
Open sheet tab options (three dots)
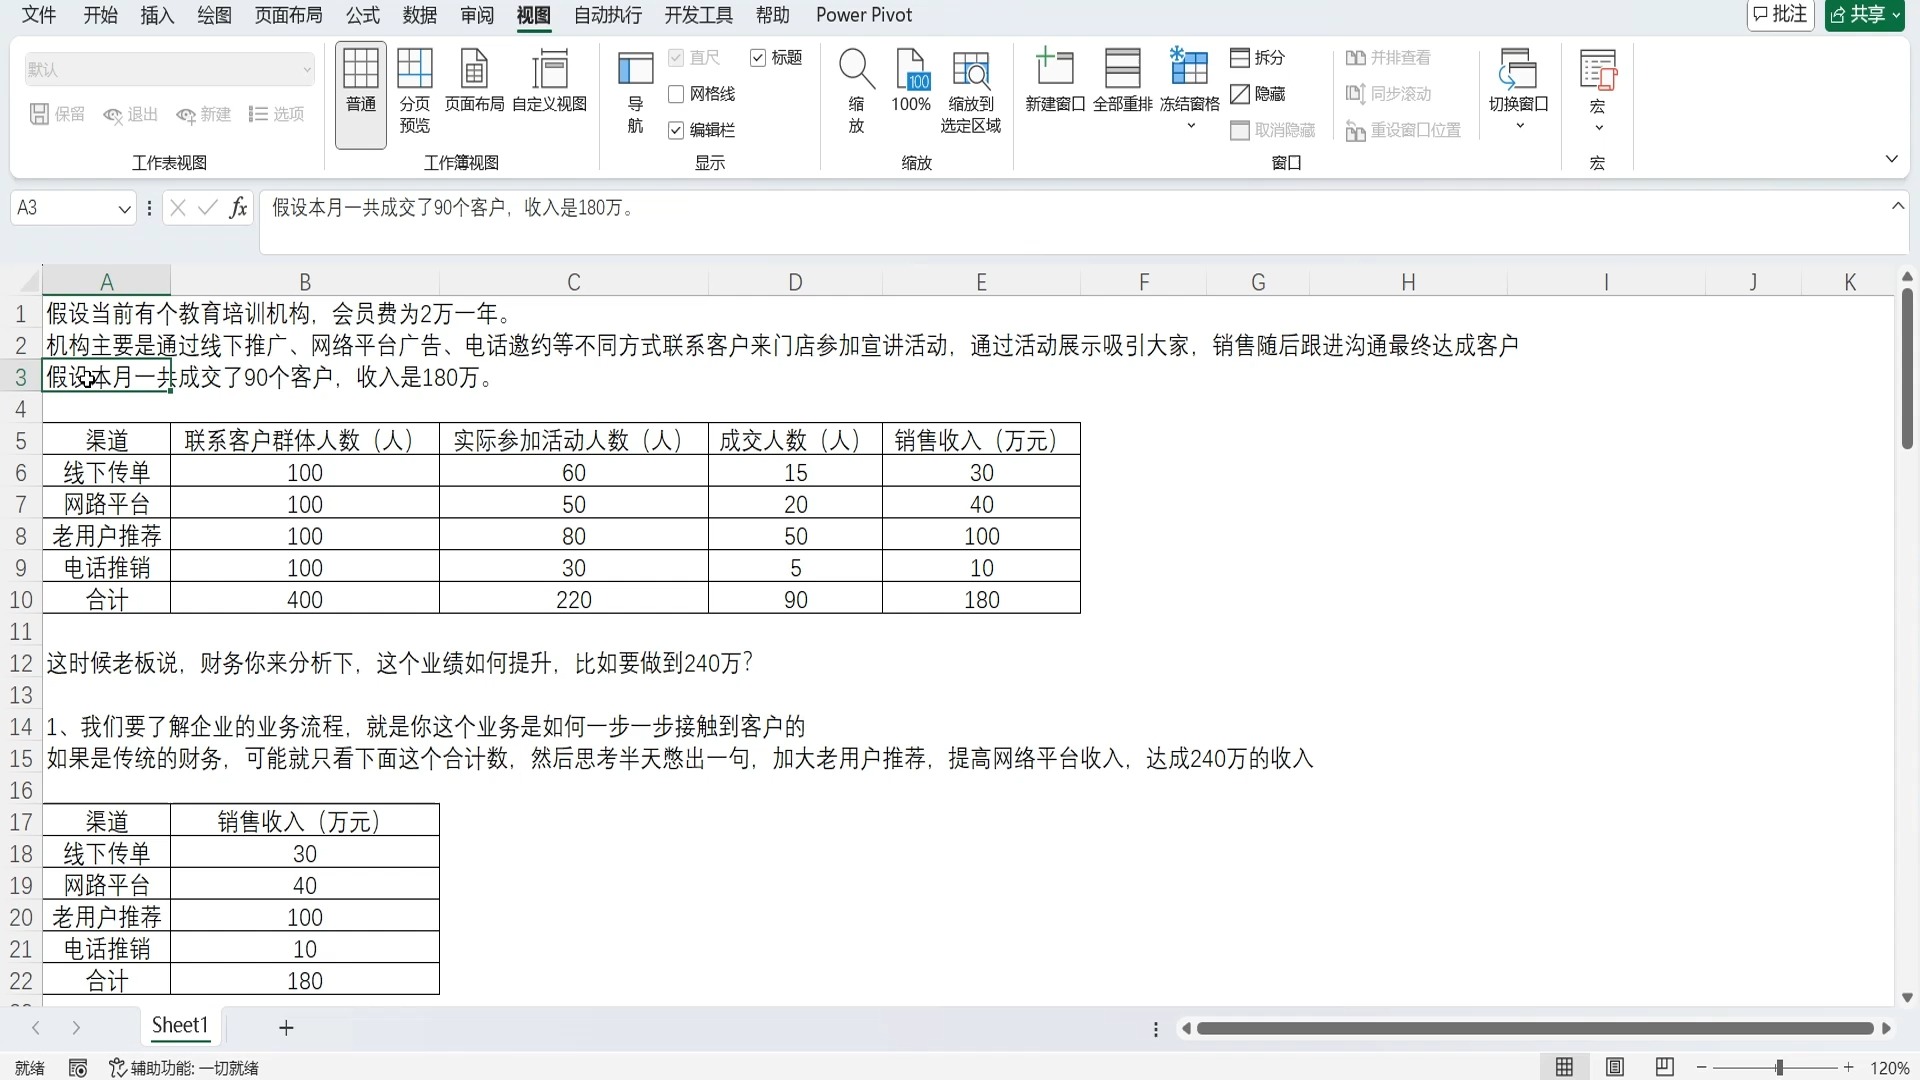1156,1029
